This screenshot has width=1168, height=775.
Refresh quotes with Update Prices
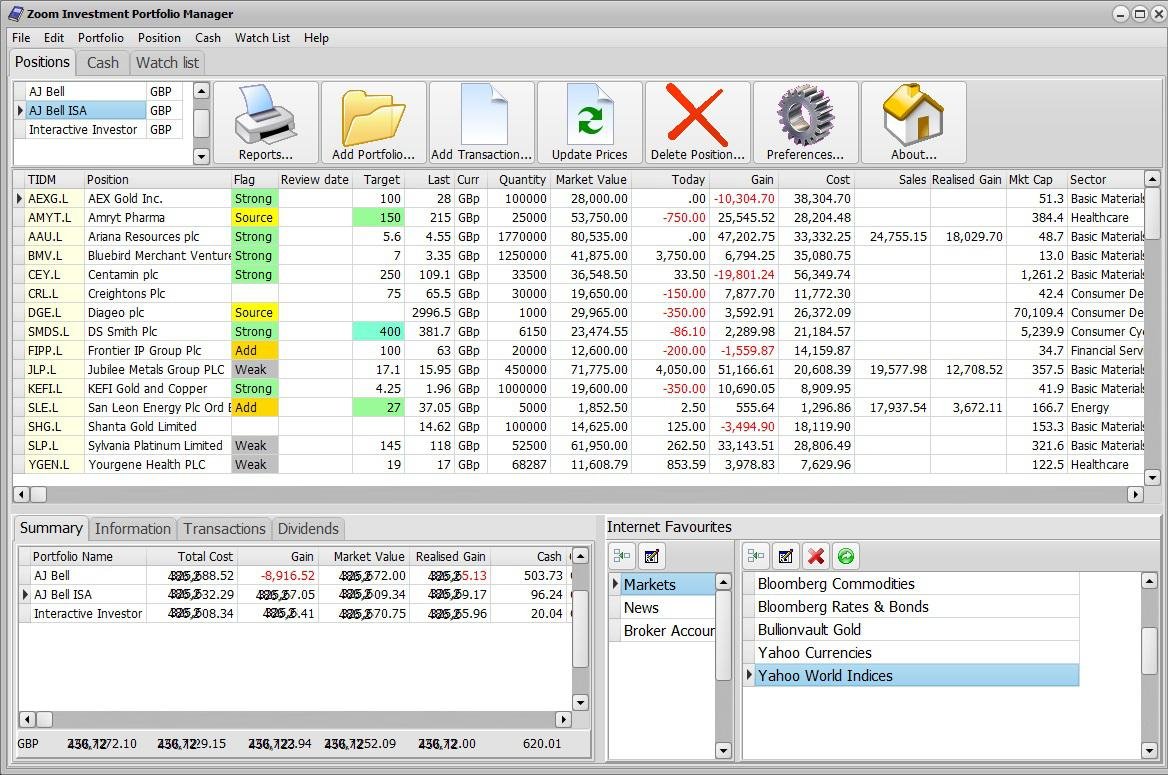[x=589, y=123]
